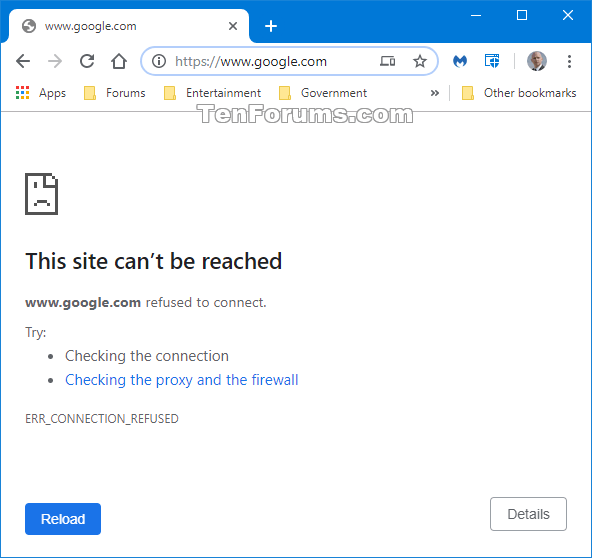Open the Forums bookmark folder

tap(114, 93)
